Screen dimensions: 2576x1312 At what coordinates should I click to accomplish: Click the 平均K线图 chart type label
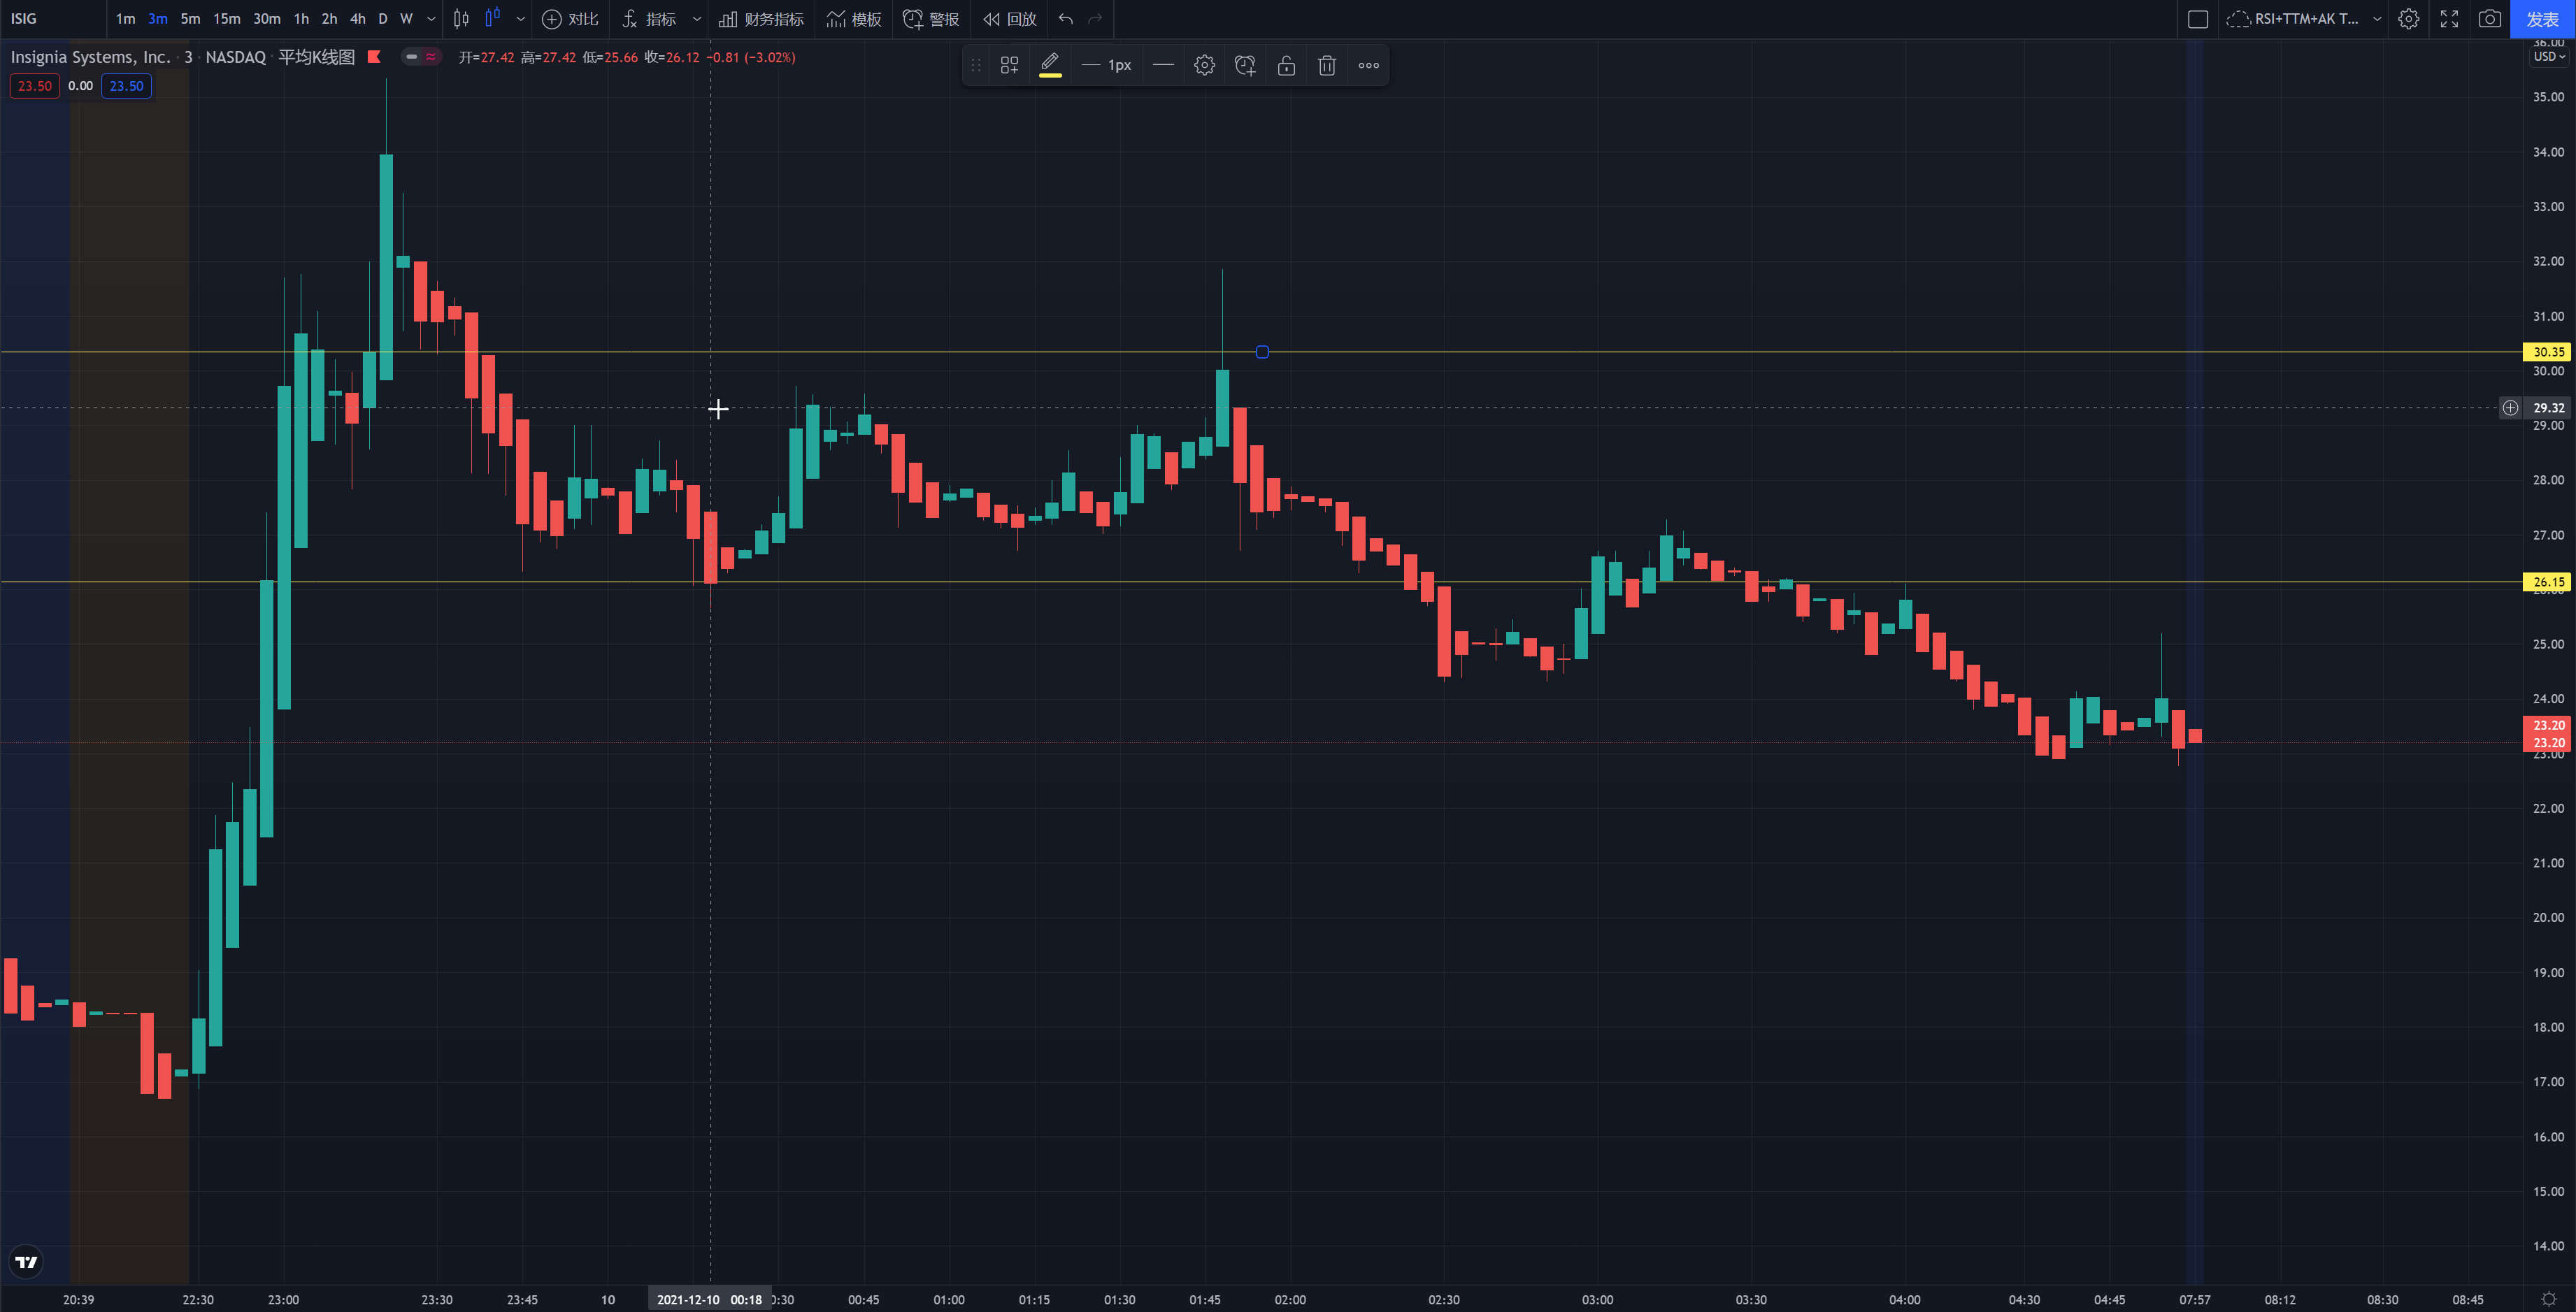point(316,57)
